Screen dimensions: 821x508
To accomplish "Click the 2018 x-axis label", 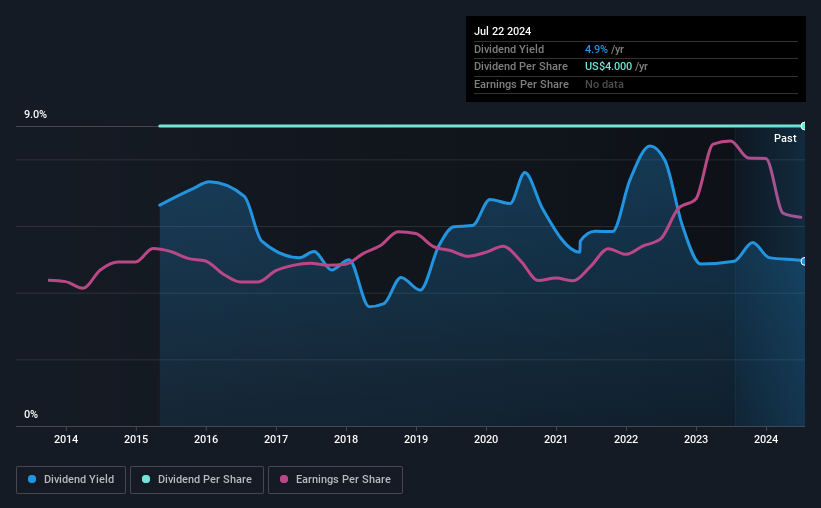I will tap(346, 439).
